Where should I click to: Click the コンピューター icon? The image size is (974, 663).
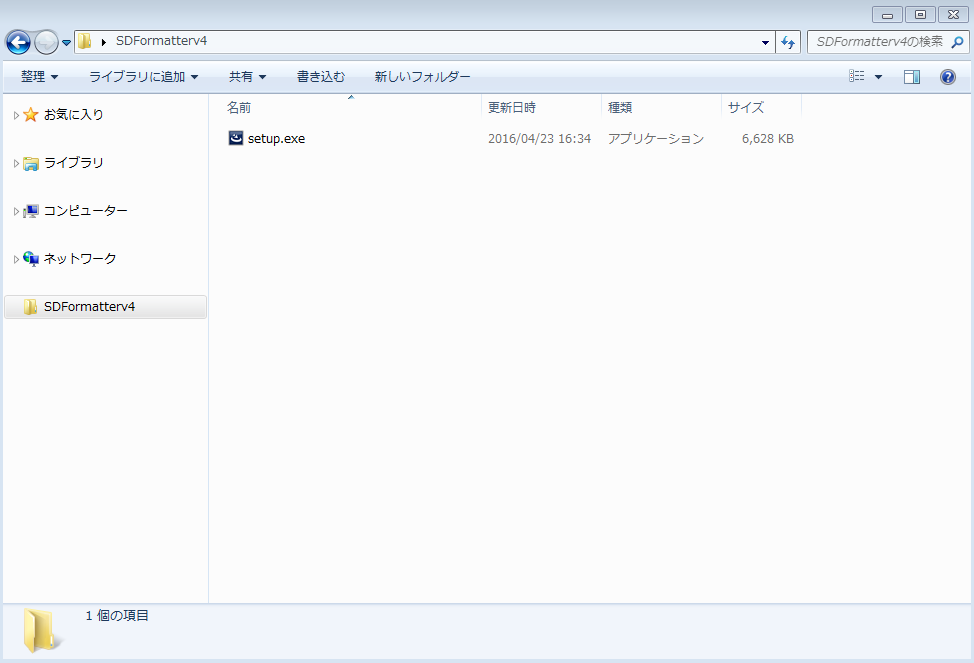point(30,211)
